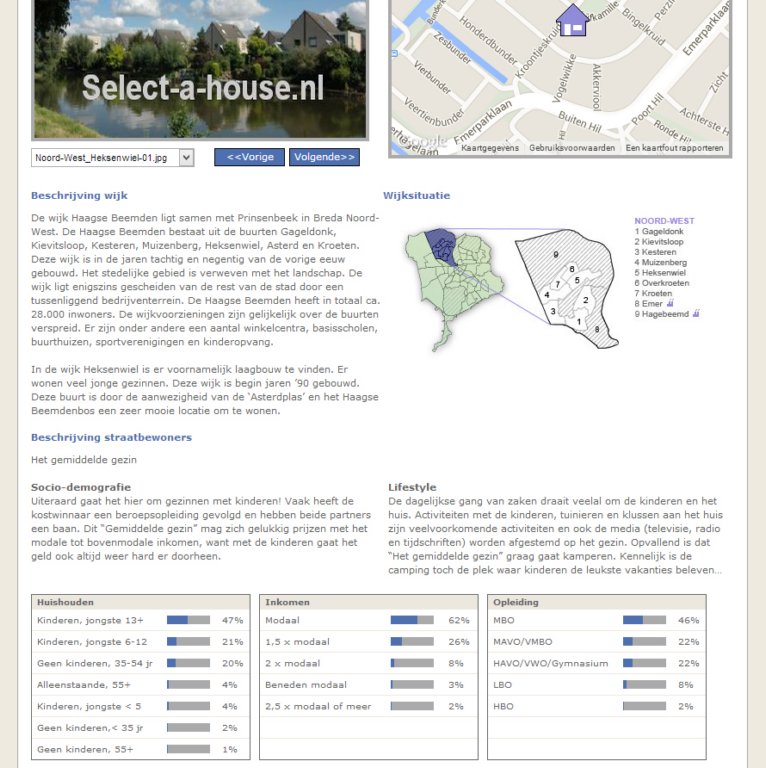Click area 5 Heksenwiel on district map

(577, 280)
